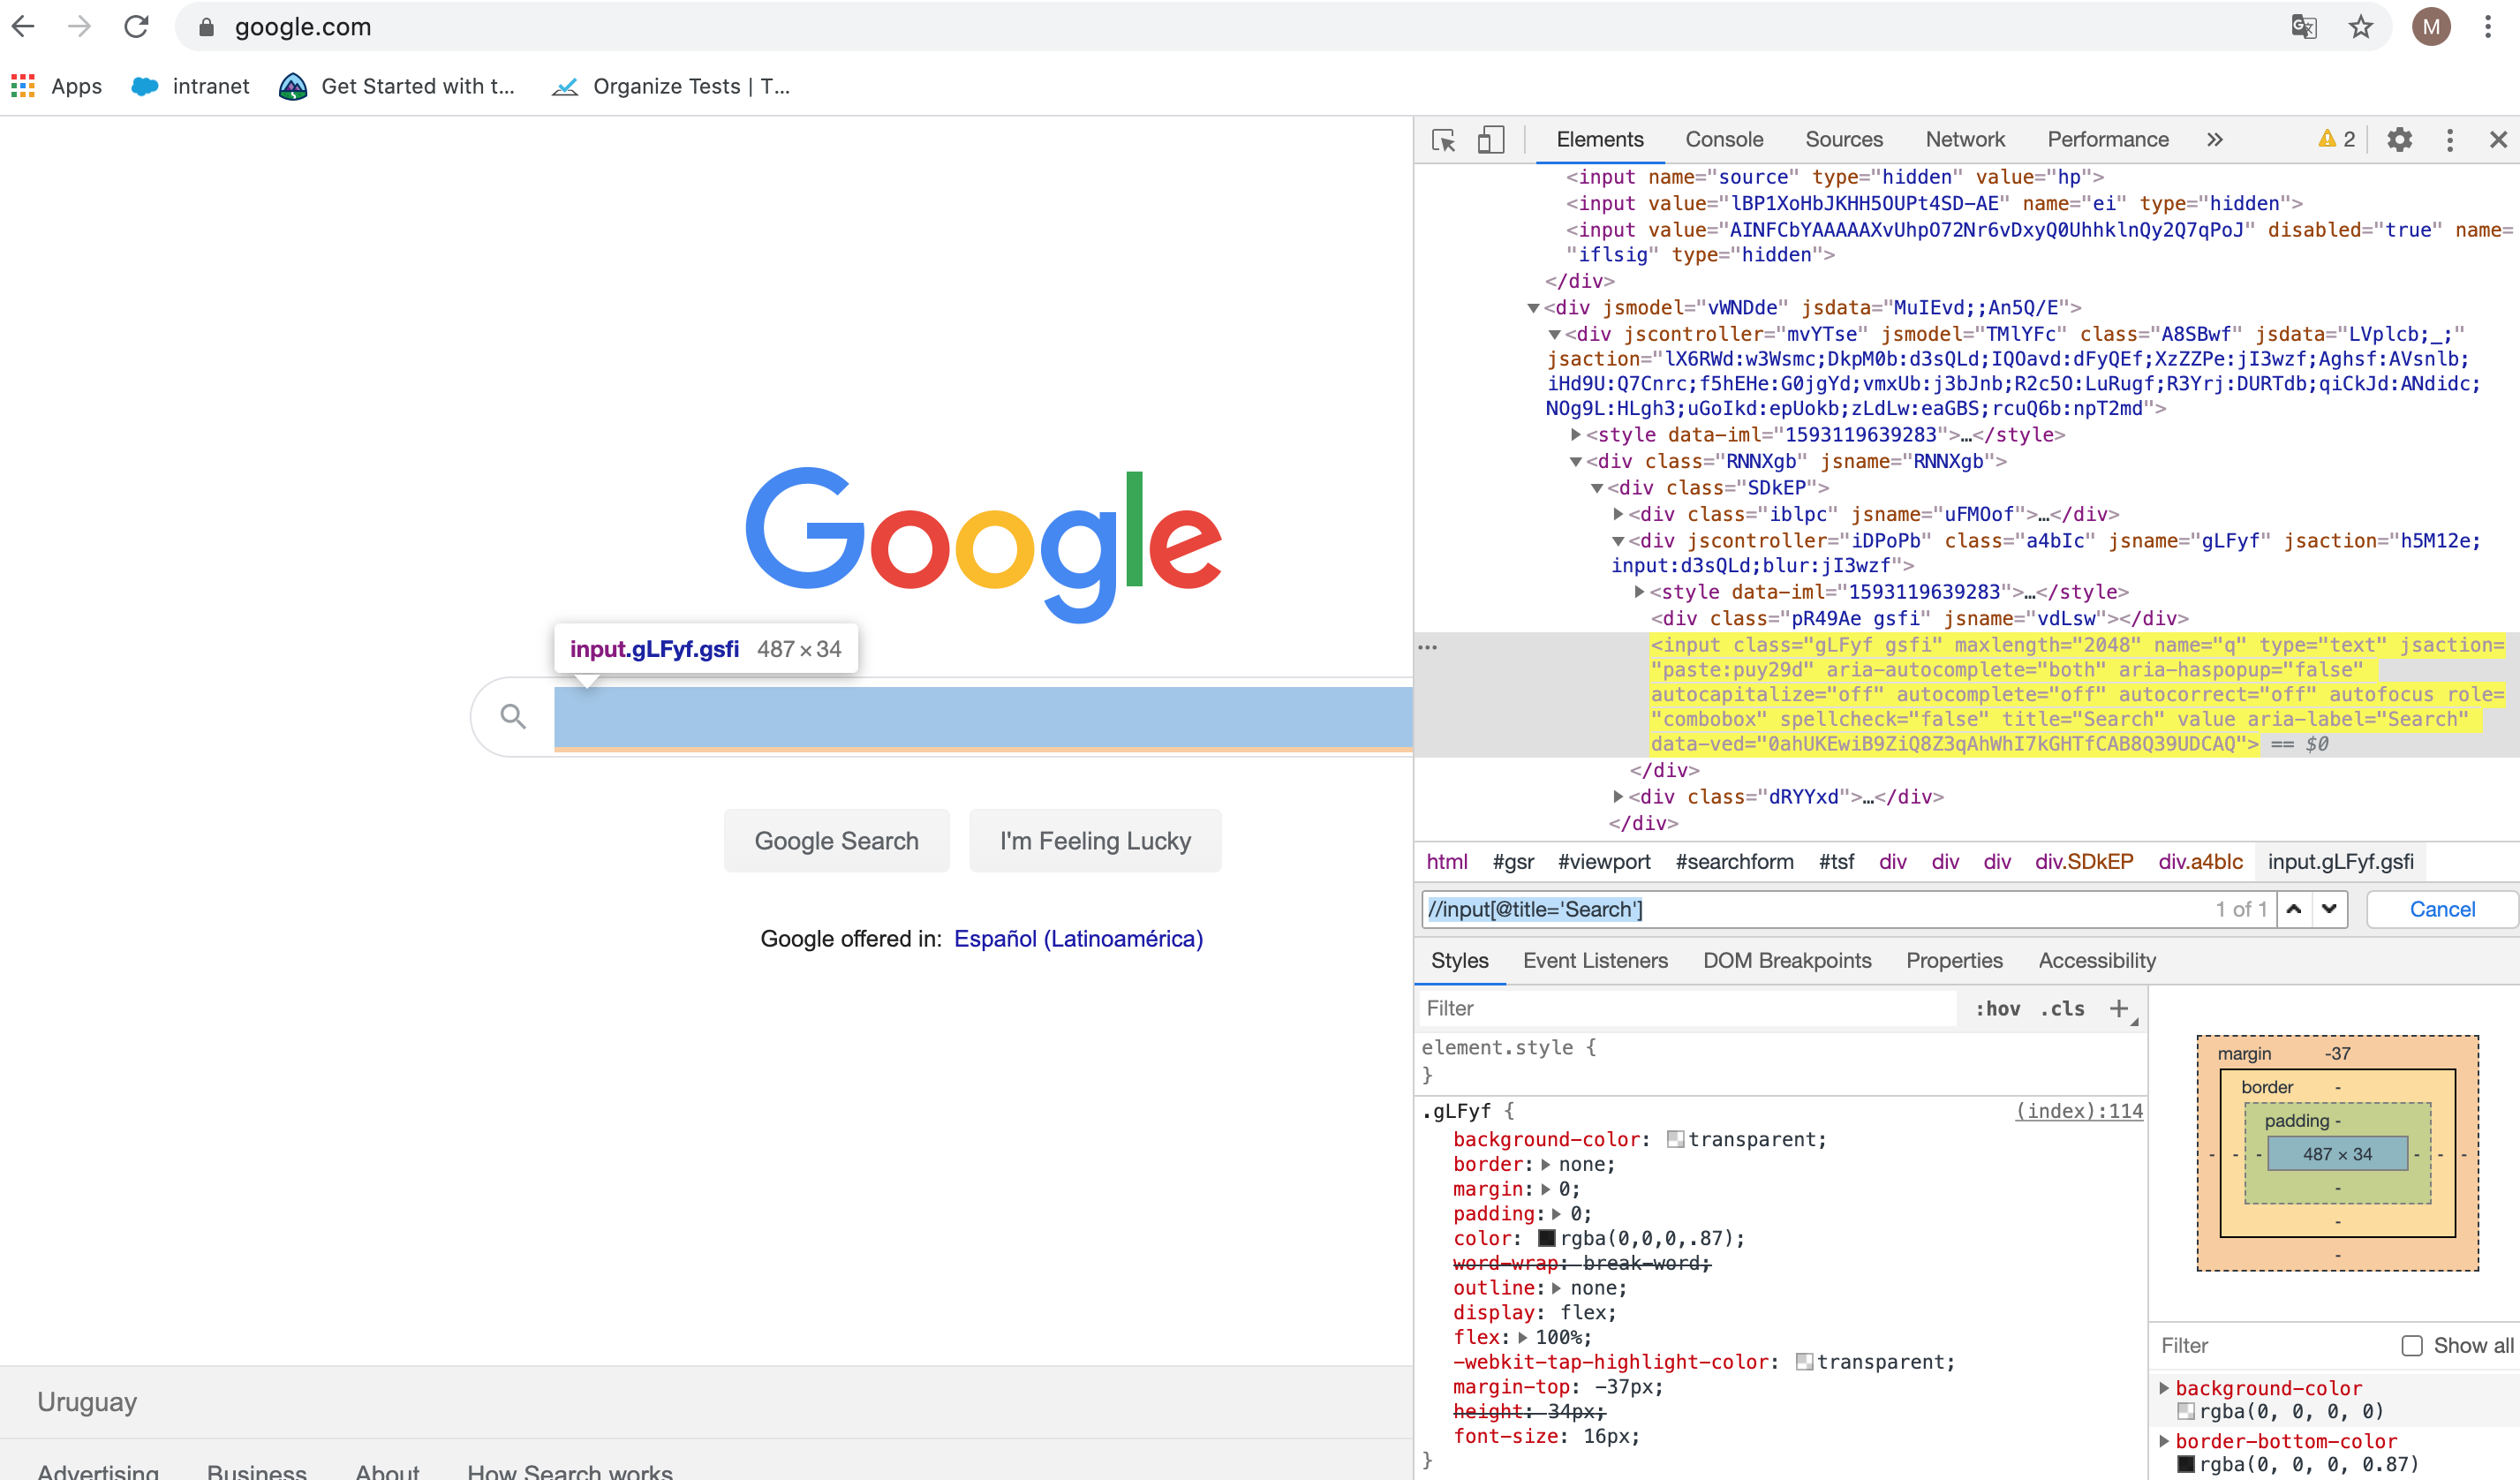Screen dimensions: 2520x1480
Task: Click the magnifier icon in Google search box
Action: coord(513,716)
